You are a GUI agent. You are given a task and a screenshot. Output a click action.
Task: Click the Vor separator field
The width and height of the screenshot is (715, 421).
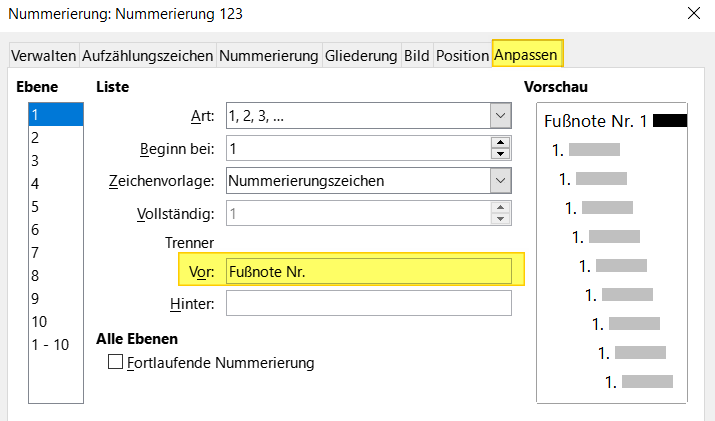[x=368, y=271]
